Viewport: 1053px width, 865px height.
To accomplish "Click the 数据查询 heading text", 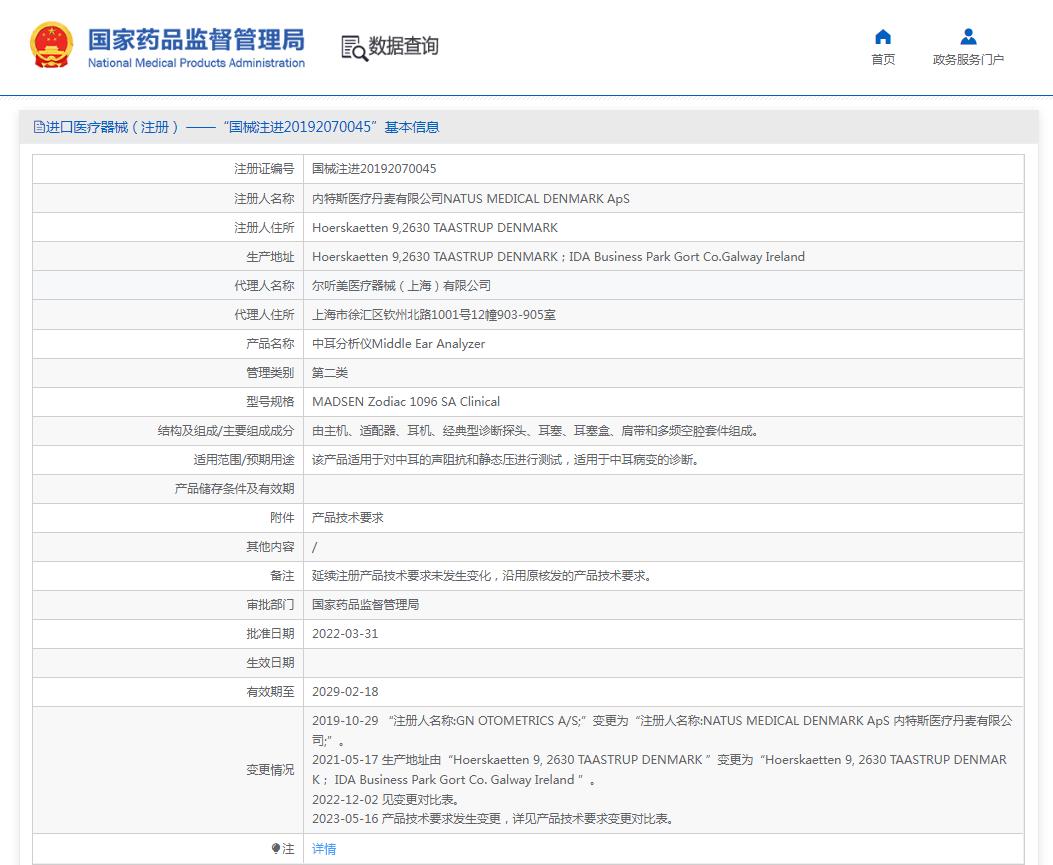I will tap(404, 46).
